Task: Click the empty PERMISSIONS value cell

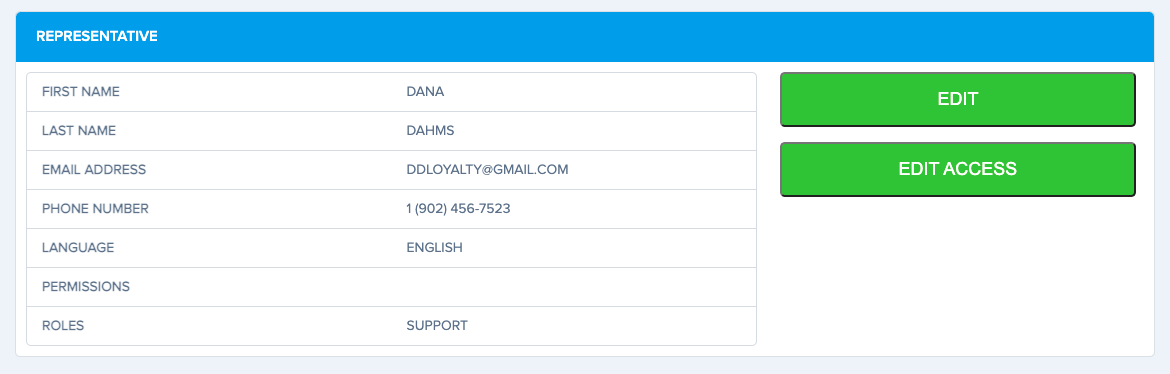Action: point(575,287)
